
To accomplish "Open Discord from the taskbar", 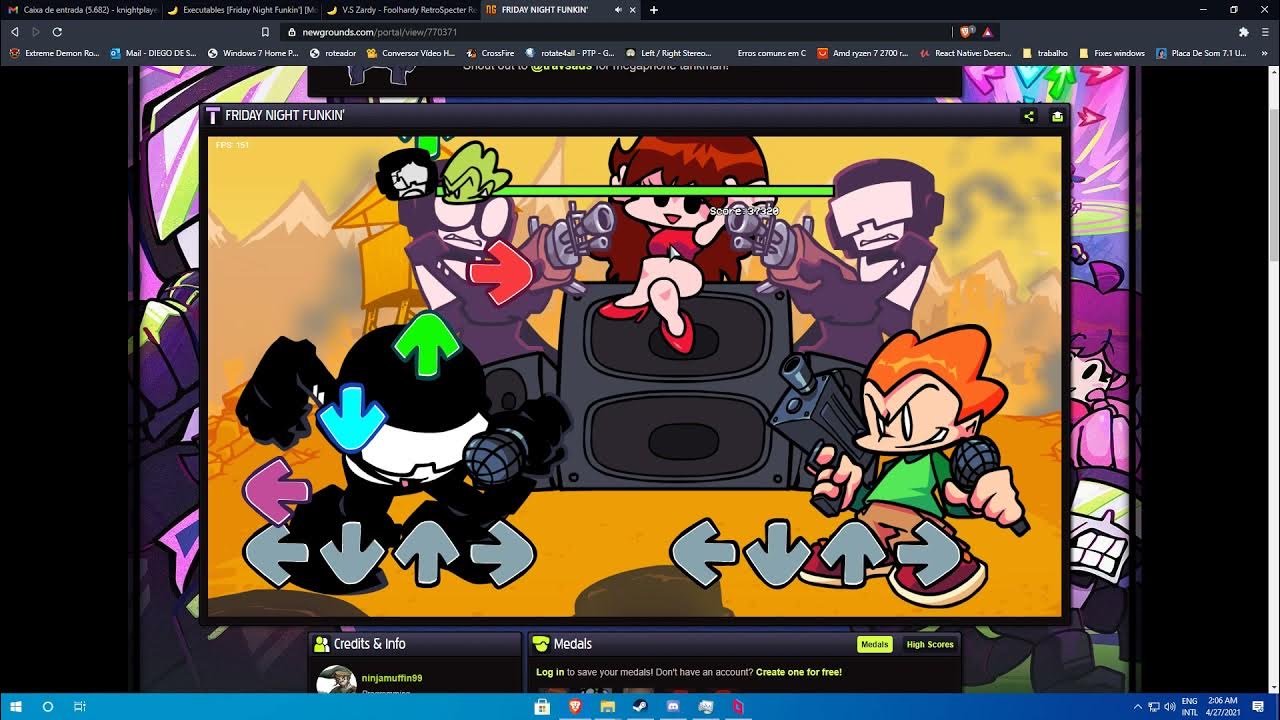I will [x=673, y=706].
